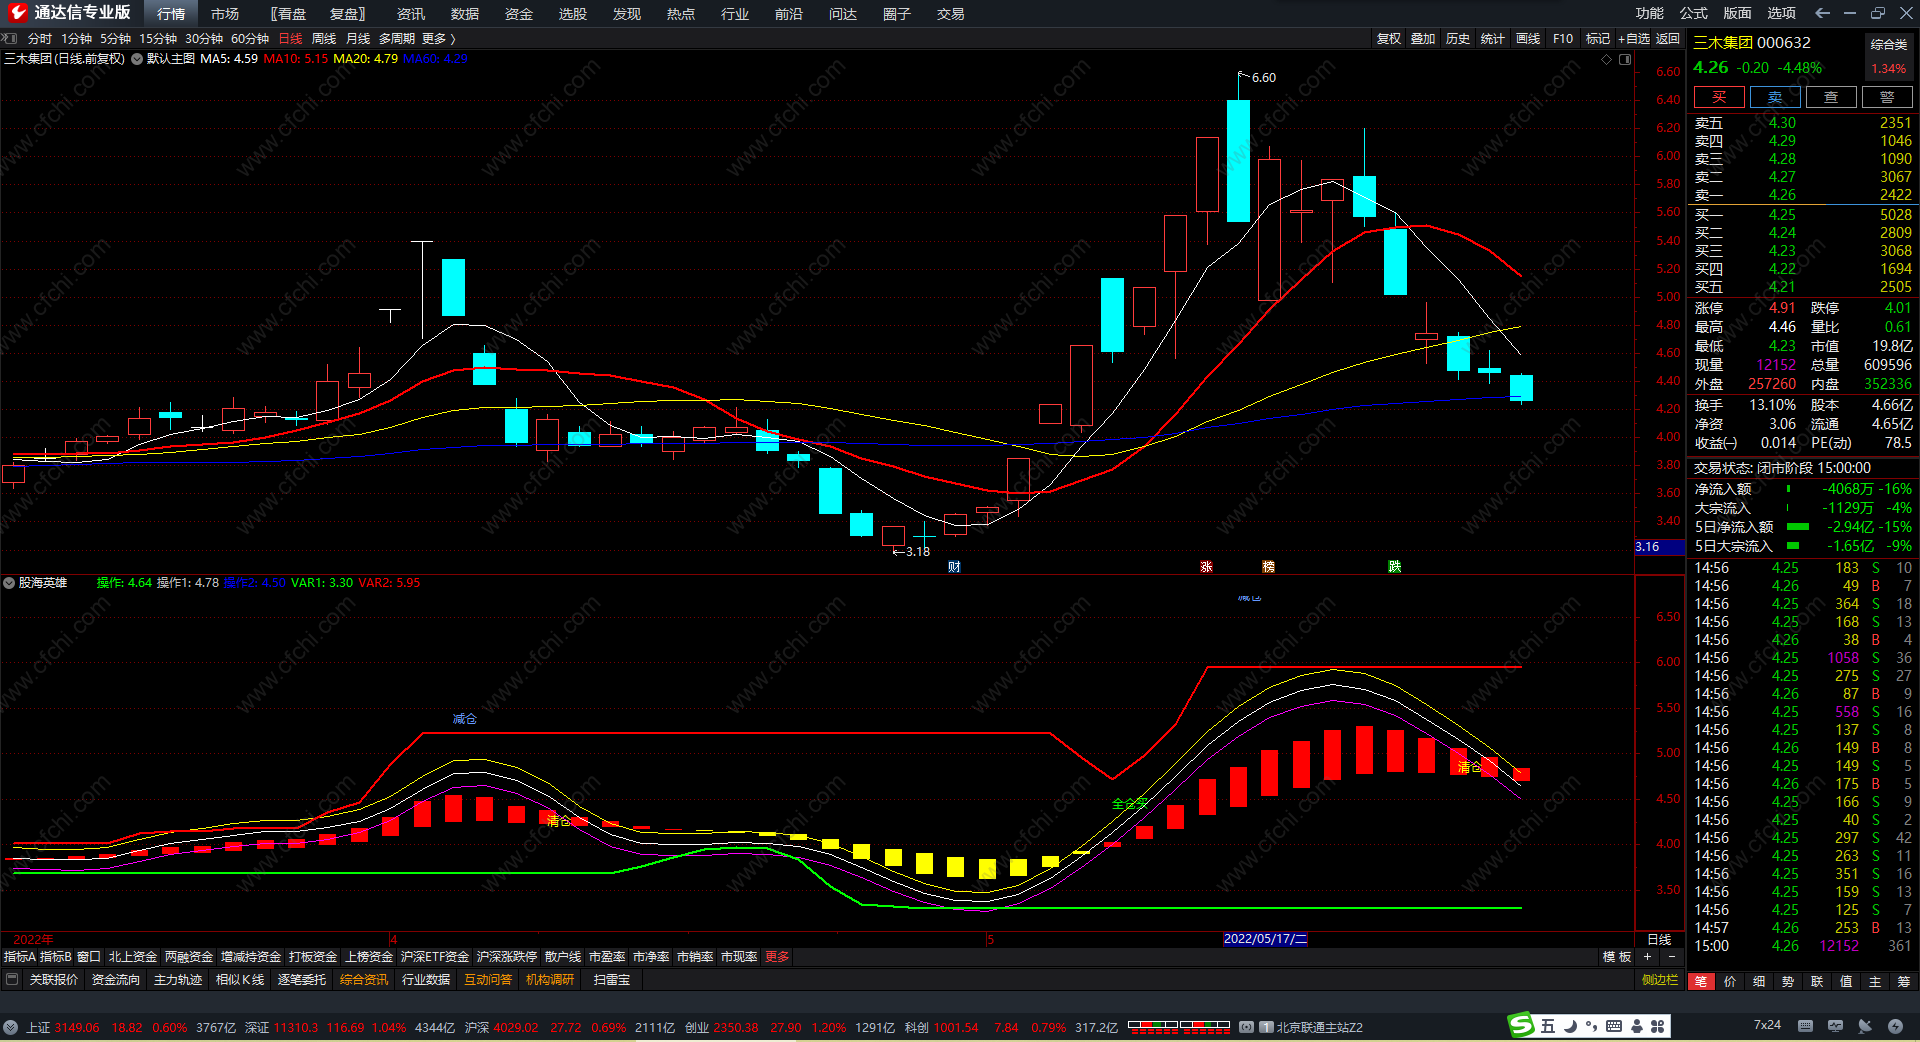1920x1042 pixels.
Task: Open the 日线 period selector at chart corner
Action: (1659, 939)
